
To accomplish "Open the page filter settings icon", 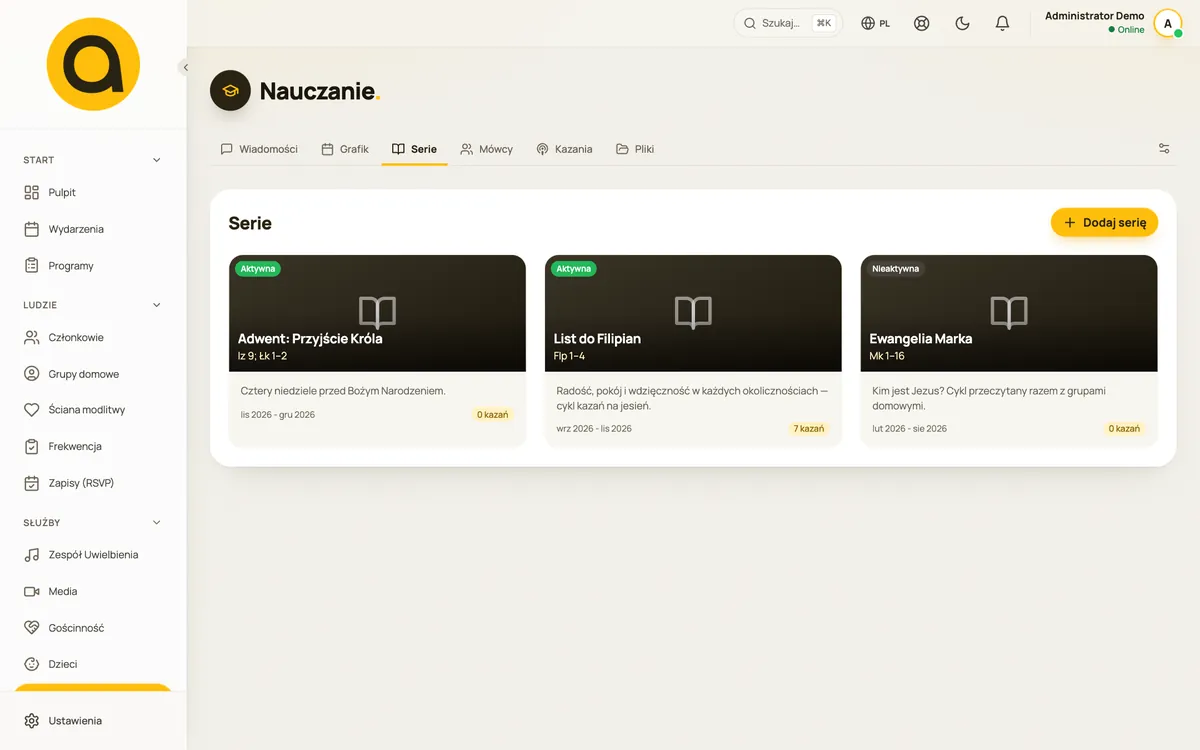I will coord(1164,149).
